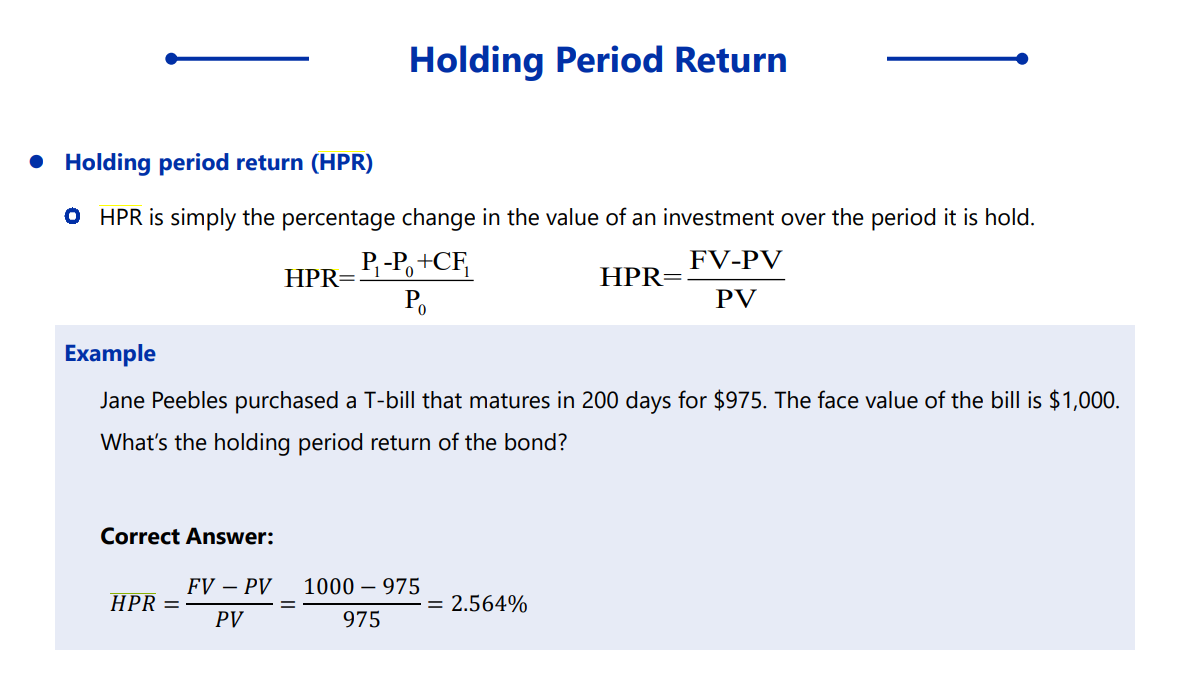This screenshot has width=1191, height=675.
Task: Click the question about the bond's return
Action: point(334,442)
